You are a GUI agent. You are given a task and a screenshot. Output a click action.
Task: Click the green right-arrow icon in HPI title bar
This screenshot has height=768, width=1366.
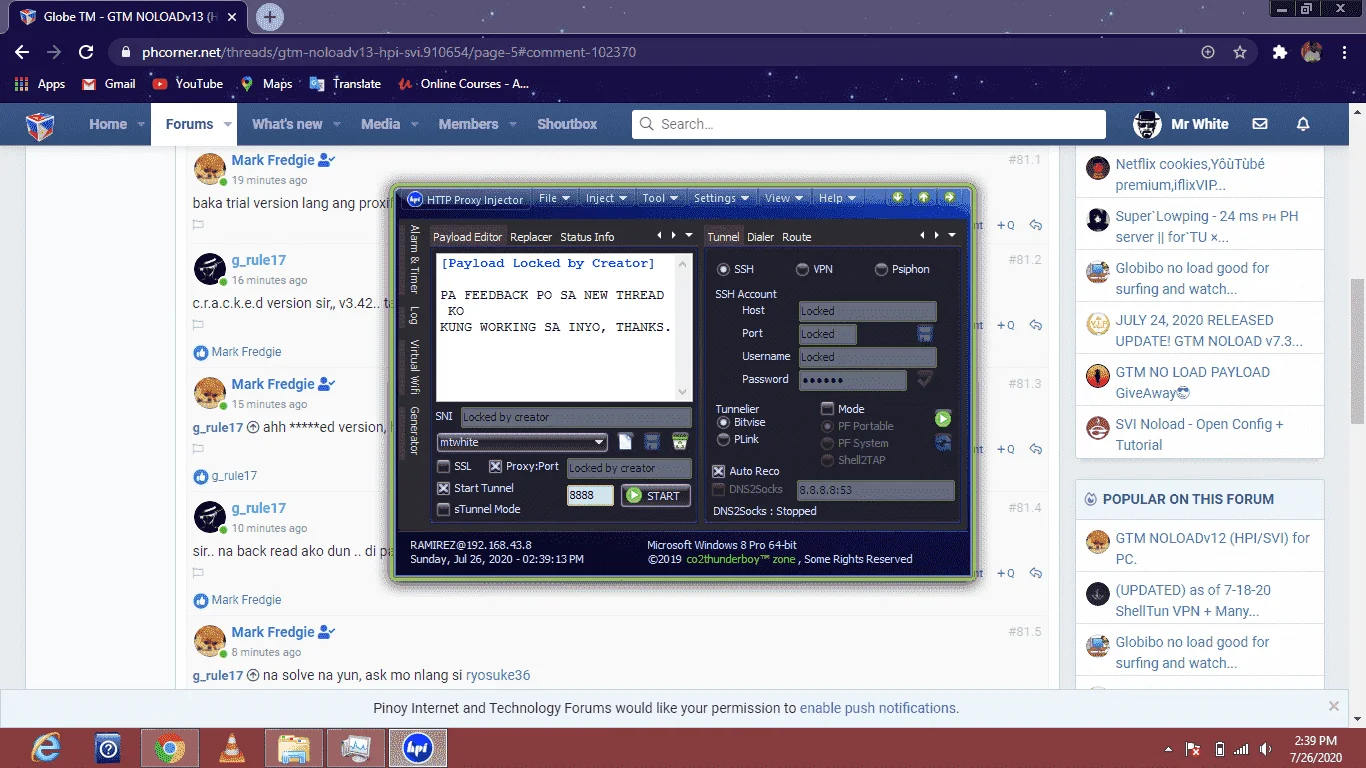pos(949,197)
